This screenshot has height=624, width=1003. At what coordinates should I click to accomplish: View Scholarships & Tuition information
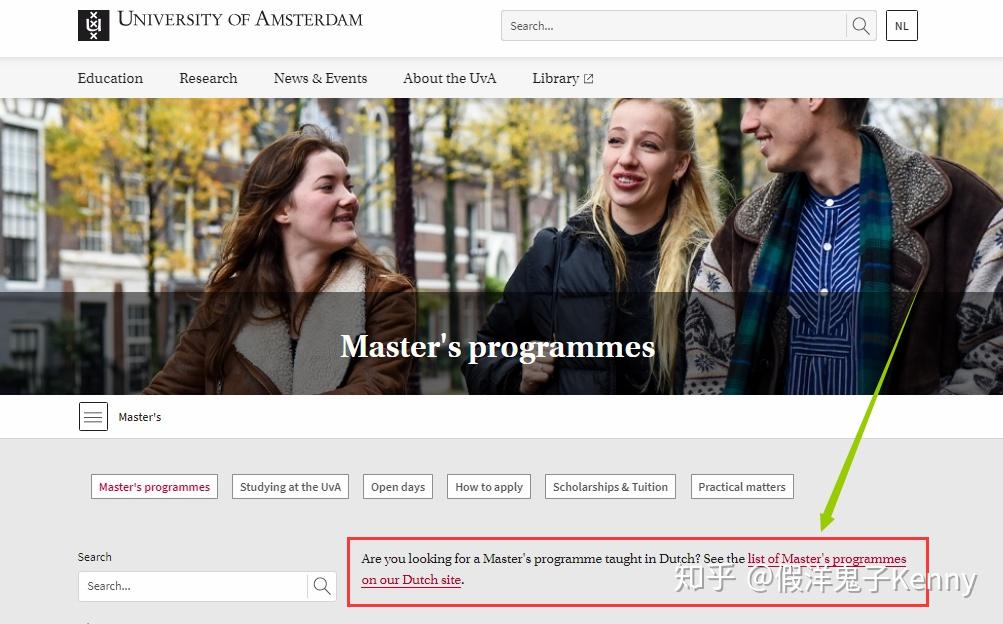tap(609, 487)
